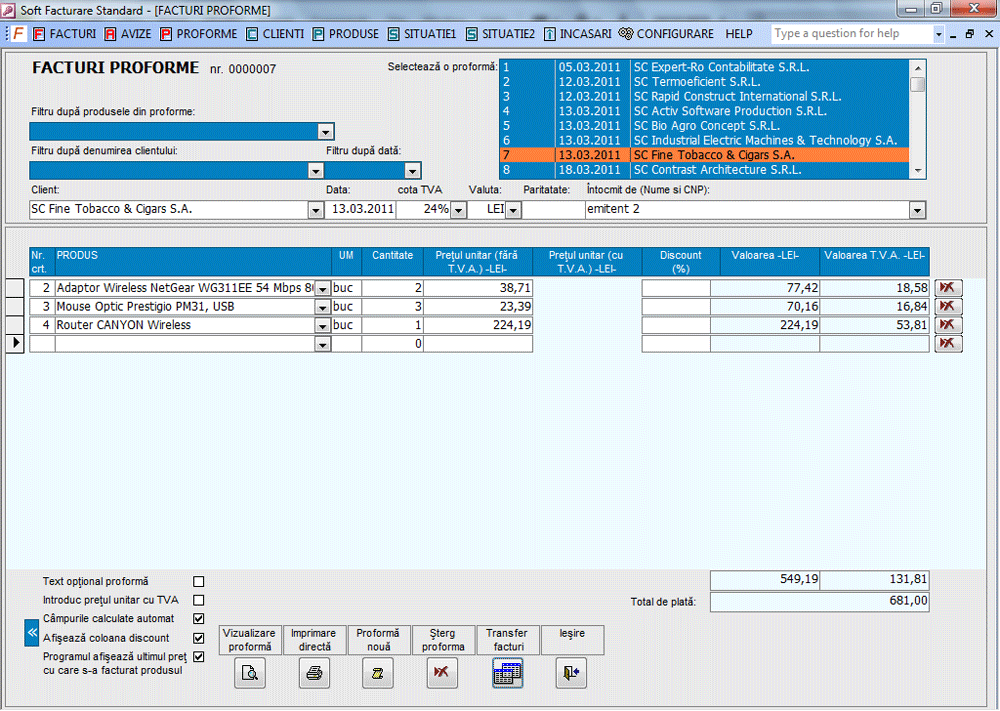The height and width of the screenshot is (711, 1000).
Task: Delete the Mouse Optic Prestigio row
Action: click(x=948, y=307)
